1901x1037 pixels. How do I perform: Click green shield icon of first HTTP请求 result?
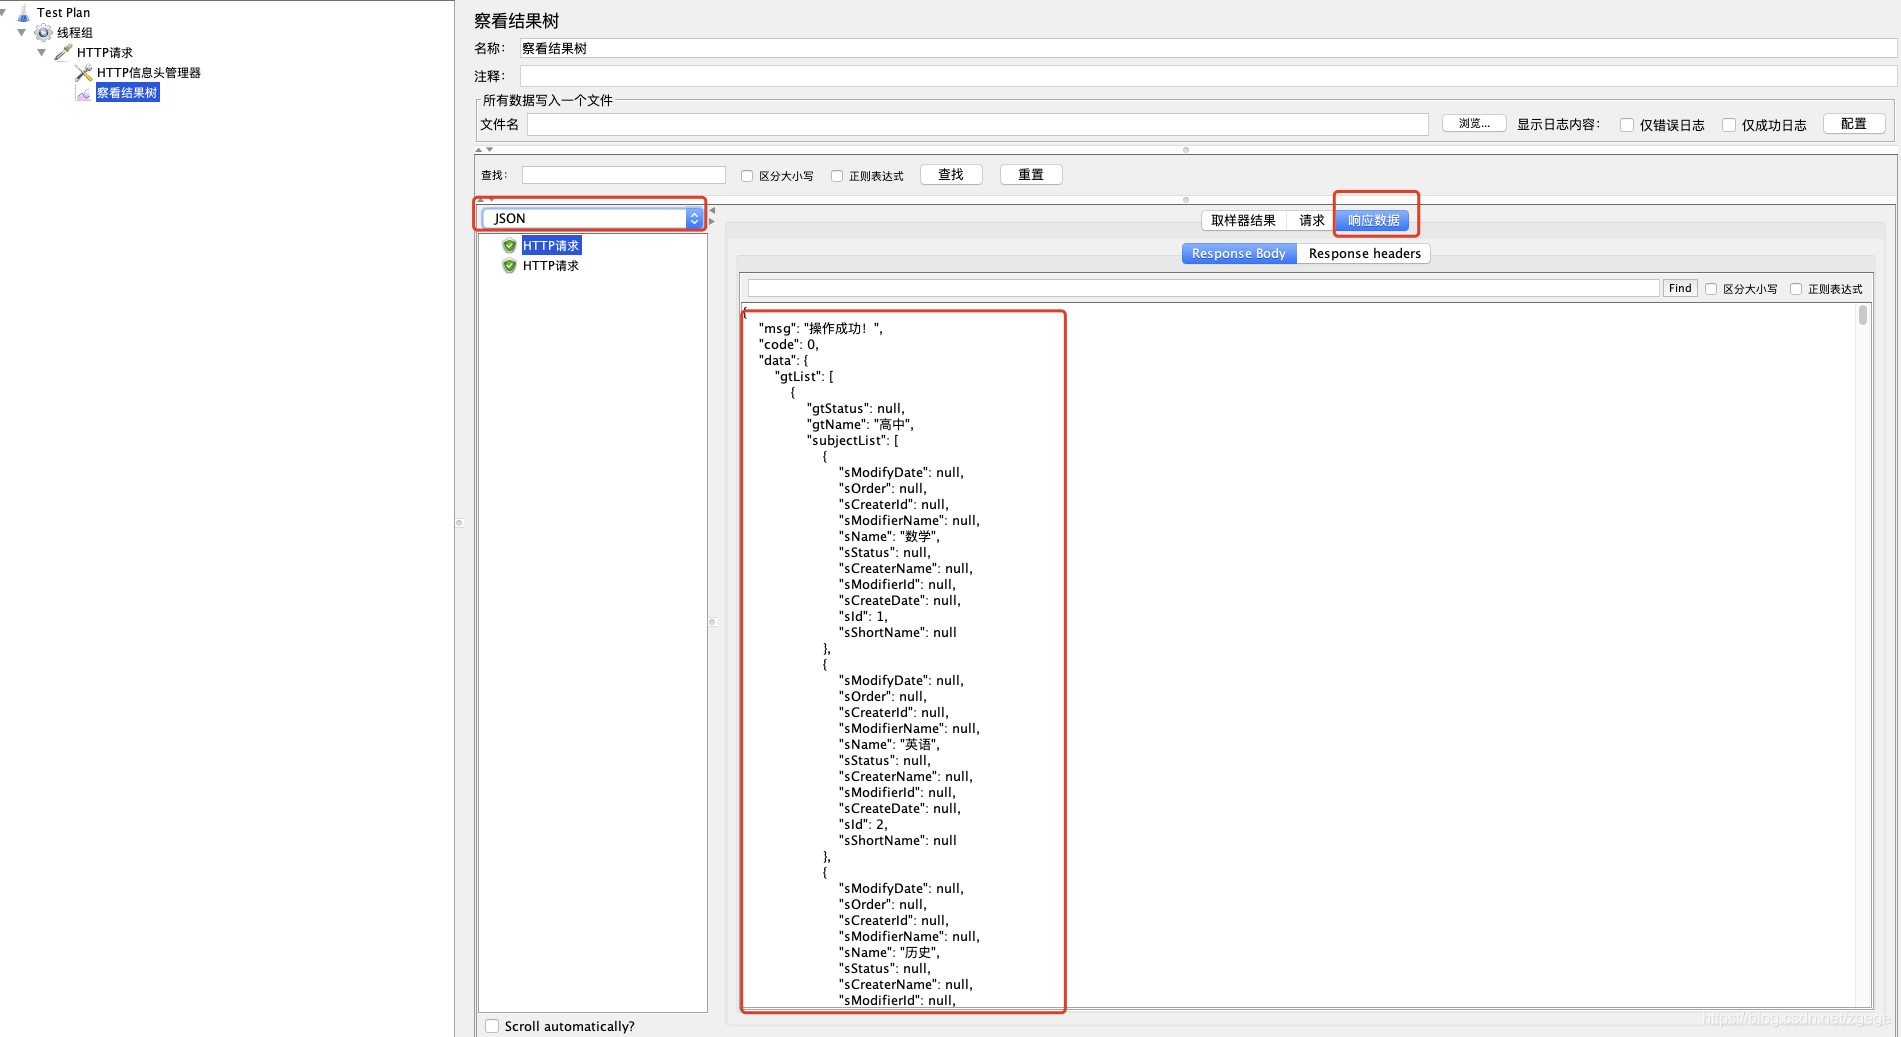[x=510, y=246]
